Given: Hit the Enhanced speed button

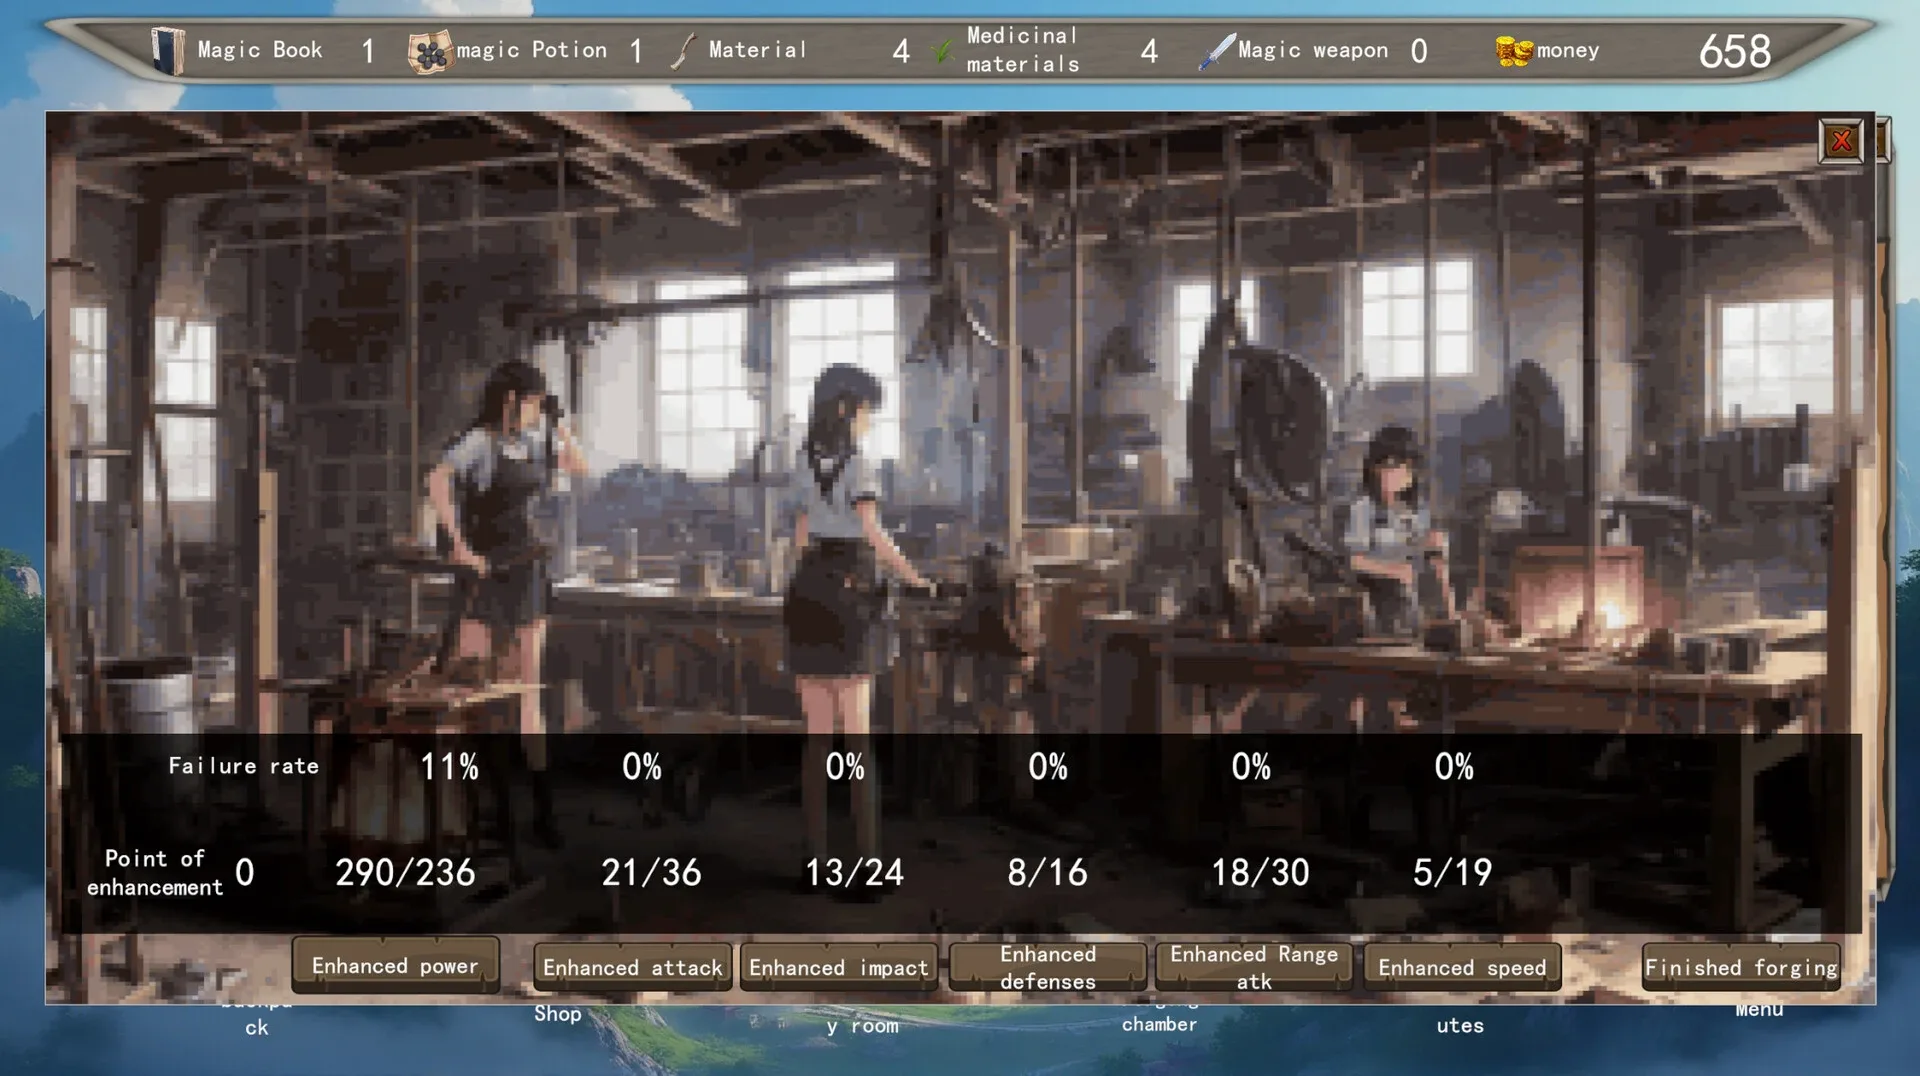Looking at the screenshot, I should pos(1461,967).
